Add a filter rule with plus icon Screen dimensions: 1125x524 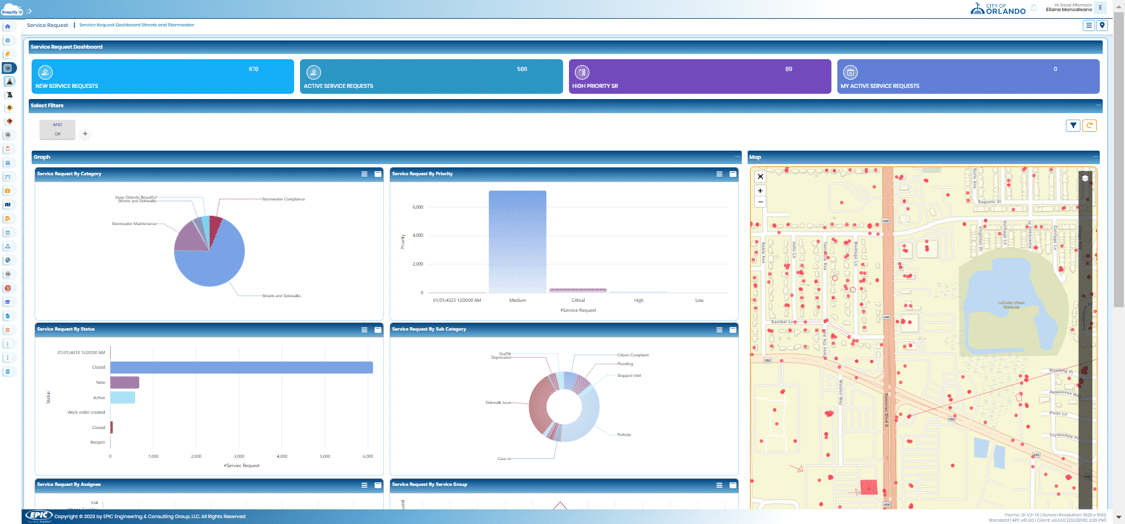85,133
